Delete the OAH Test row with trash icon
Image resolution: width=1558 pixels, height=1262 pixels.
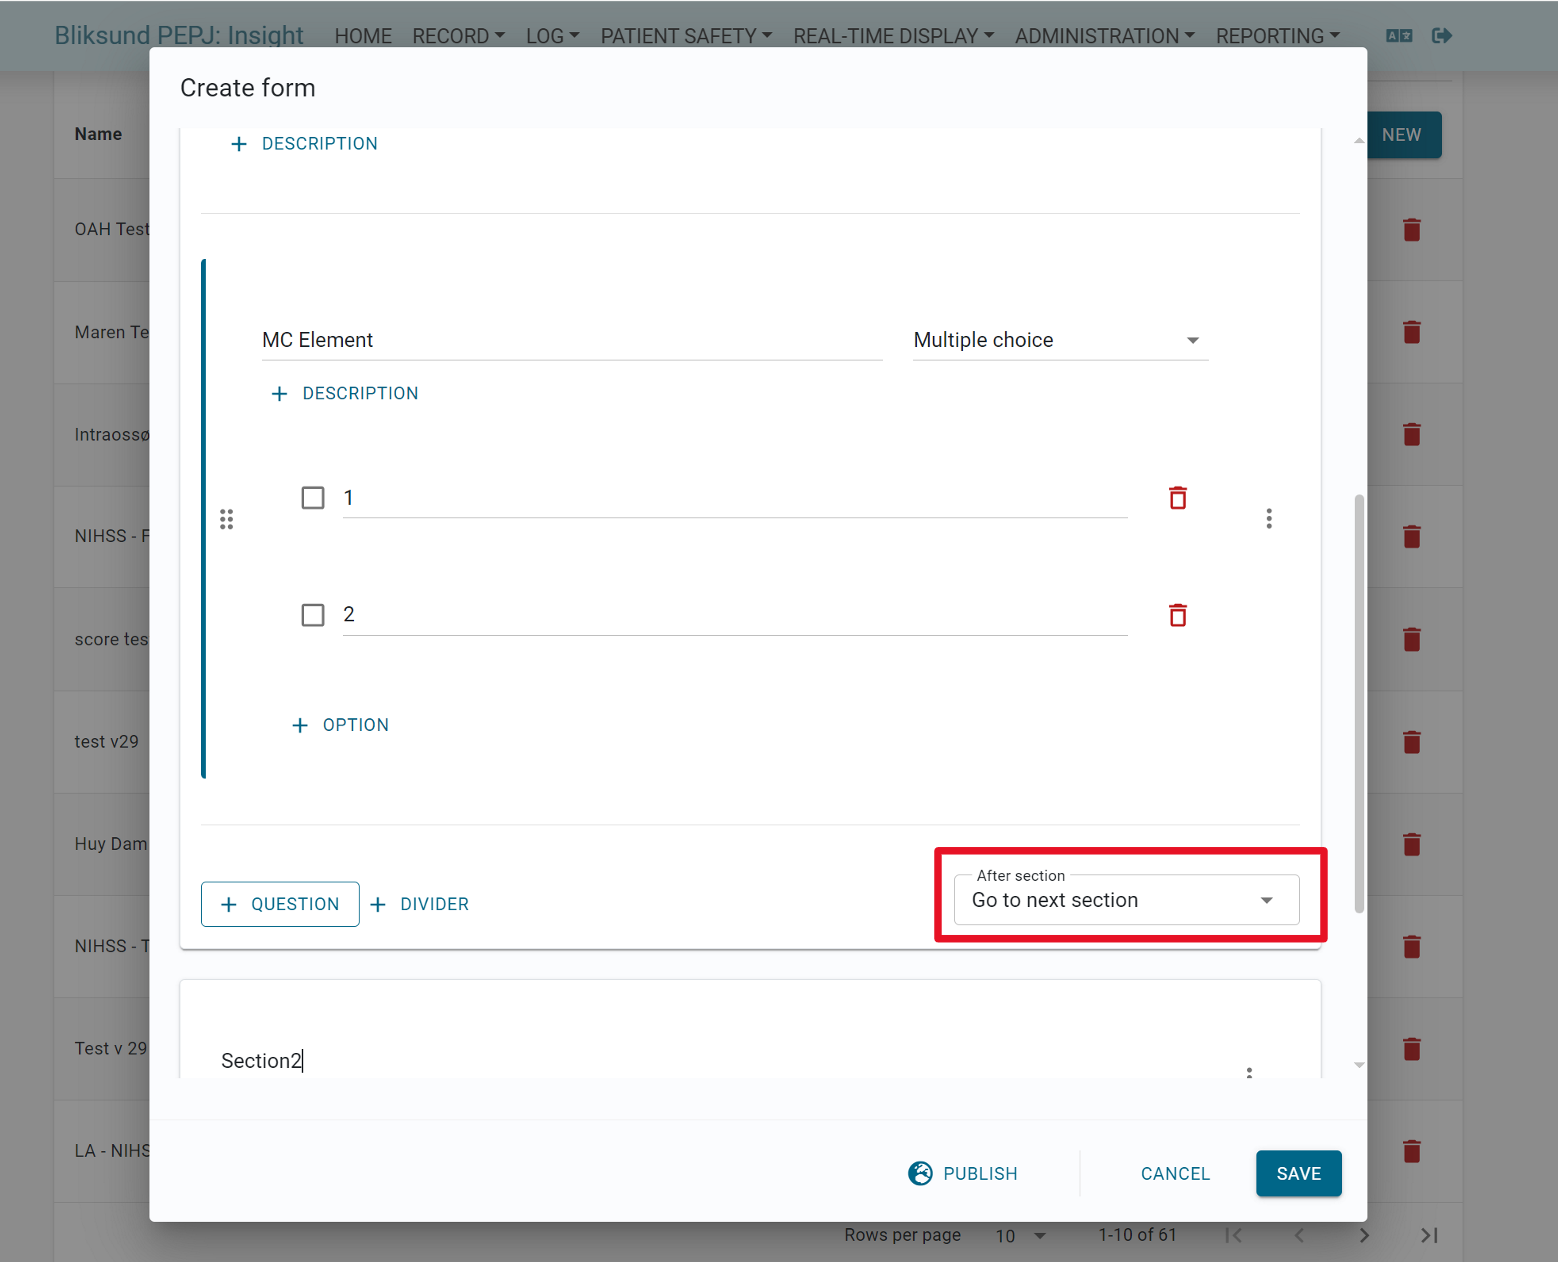point(1412,230)
